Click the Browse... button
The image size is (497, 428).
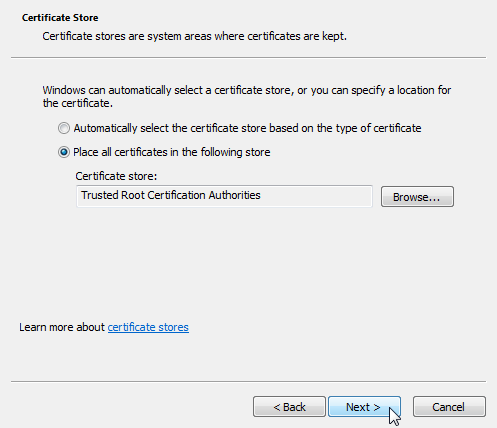417,197
